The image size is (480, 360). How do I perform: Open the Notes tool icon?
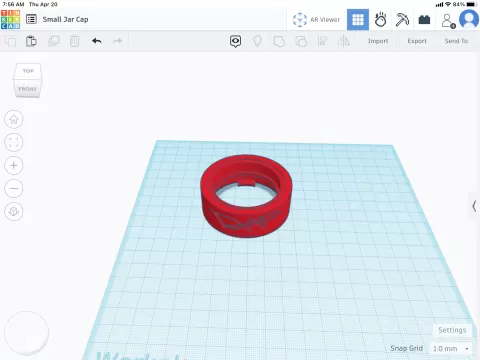tap(235, 41)
